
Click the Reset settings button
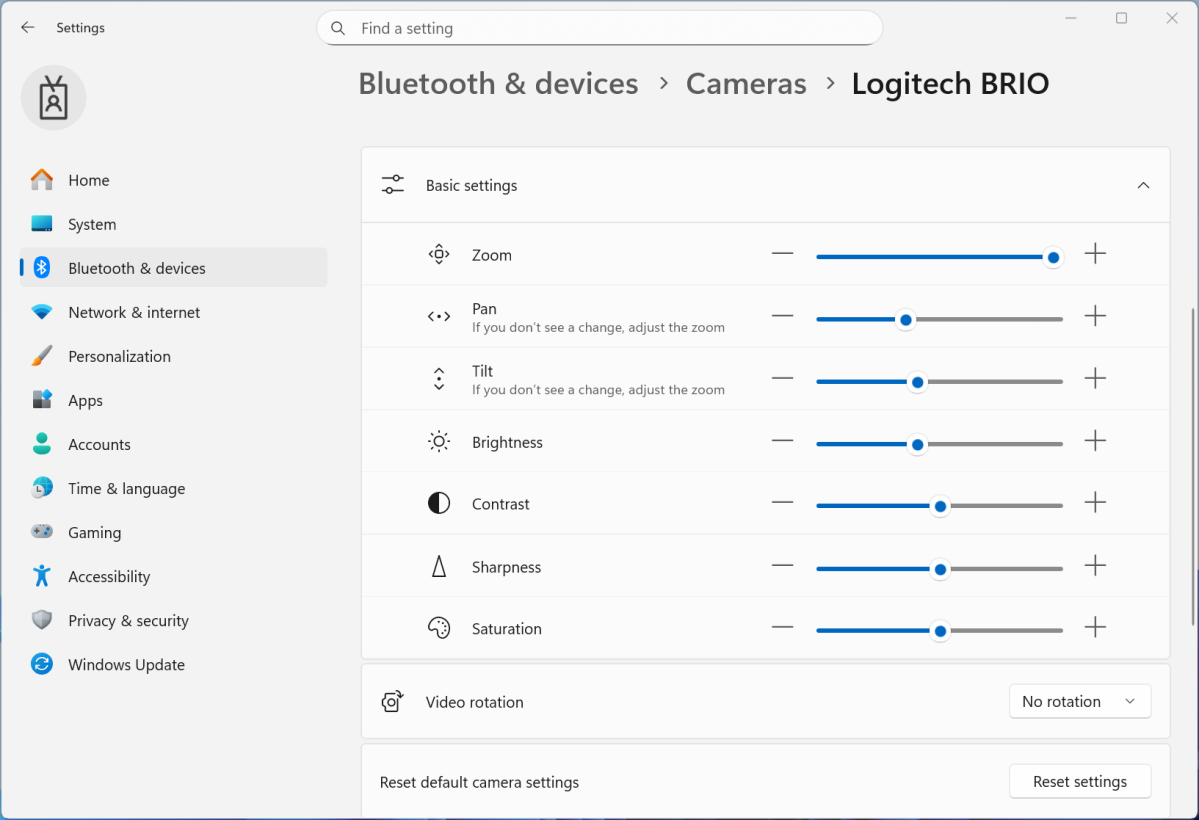pos(1080,781)
